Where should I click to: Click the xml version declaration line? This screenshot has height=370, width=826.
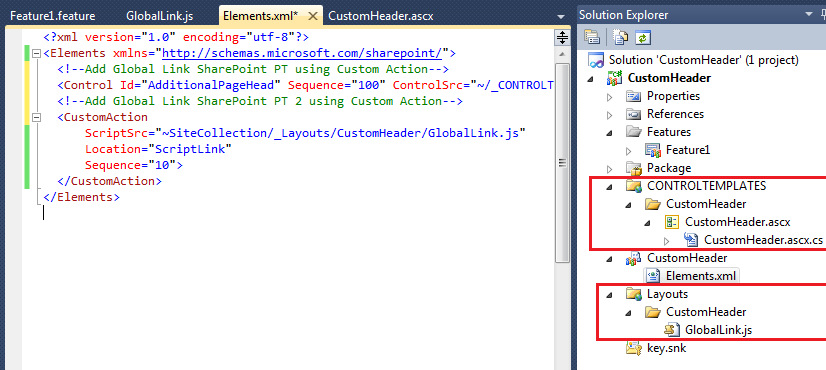pyautogui.click(x=176, y=37)
